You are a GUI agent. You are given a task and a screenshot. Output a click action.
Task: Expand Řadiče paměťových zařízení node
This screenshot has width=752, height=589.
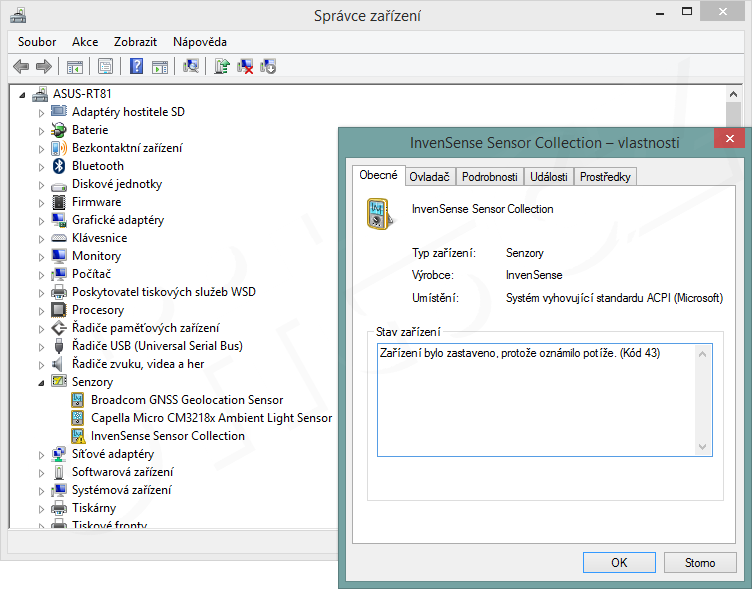point(41,329)
